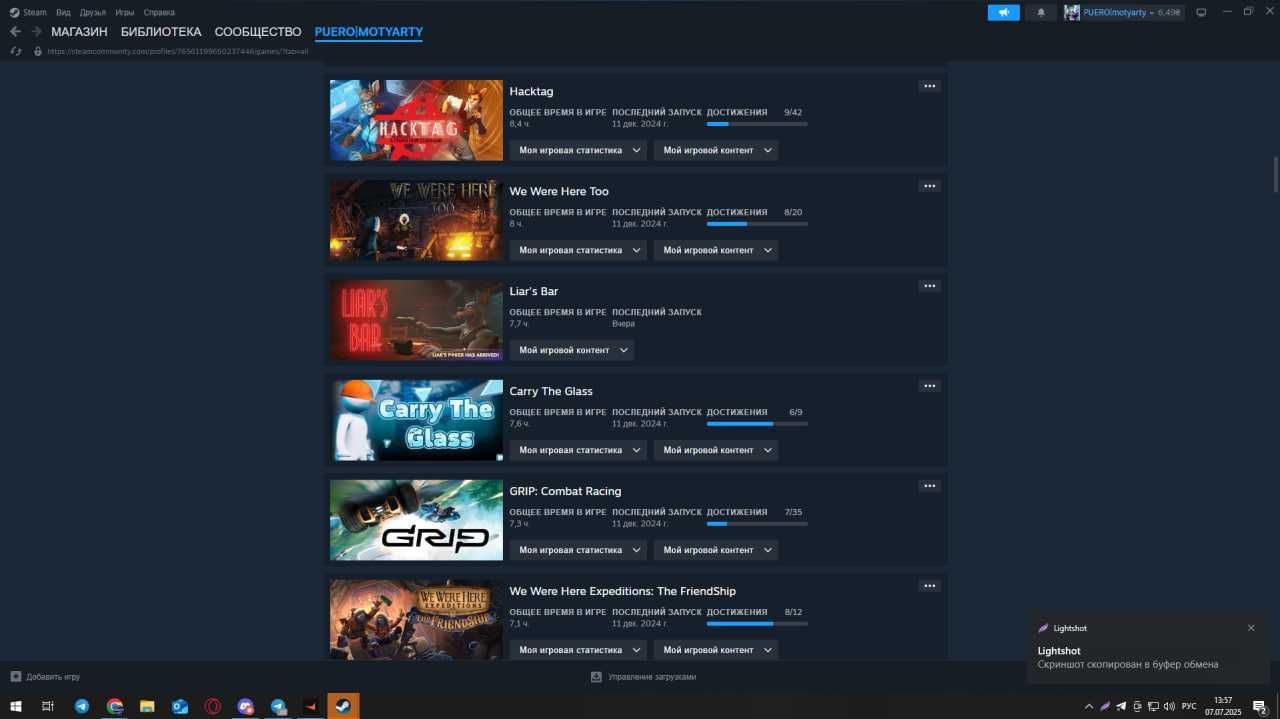Screen dimensions: 1280x719
Task: Open File Explorer from the taskbar
Action: [147, 706]
